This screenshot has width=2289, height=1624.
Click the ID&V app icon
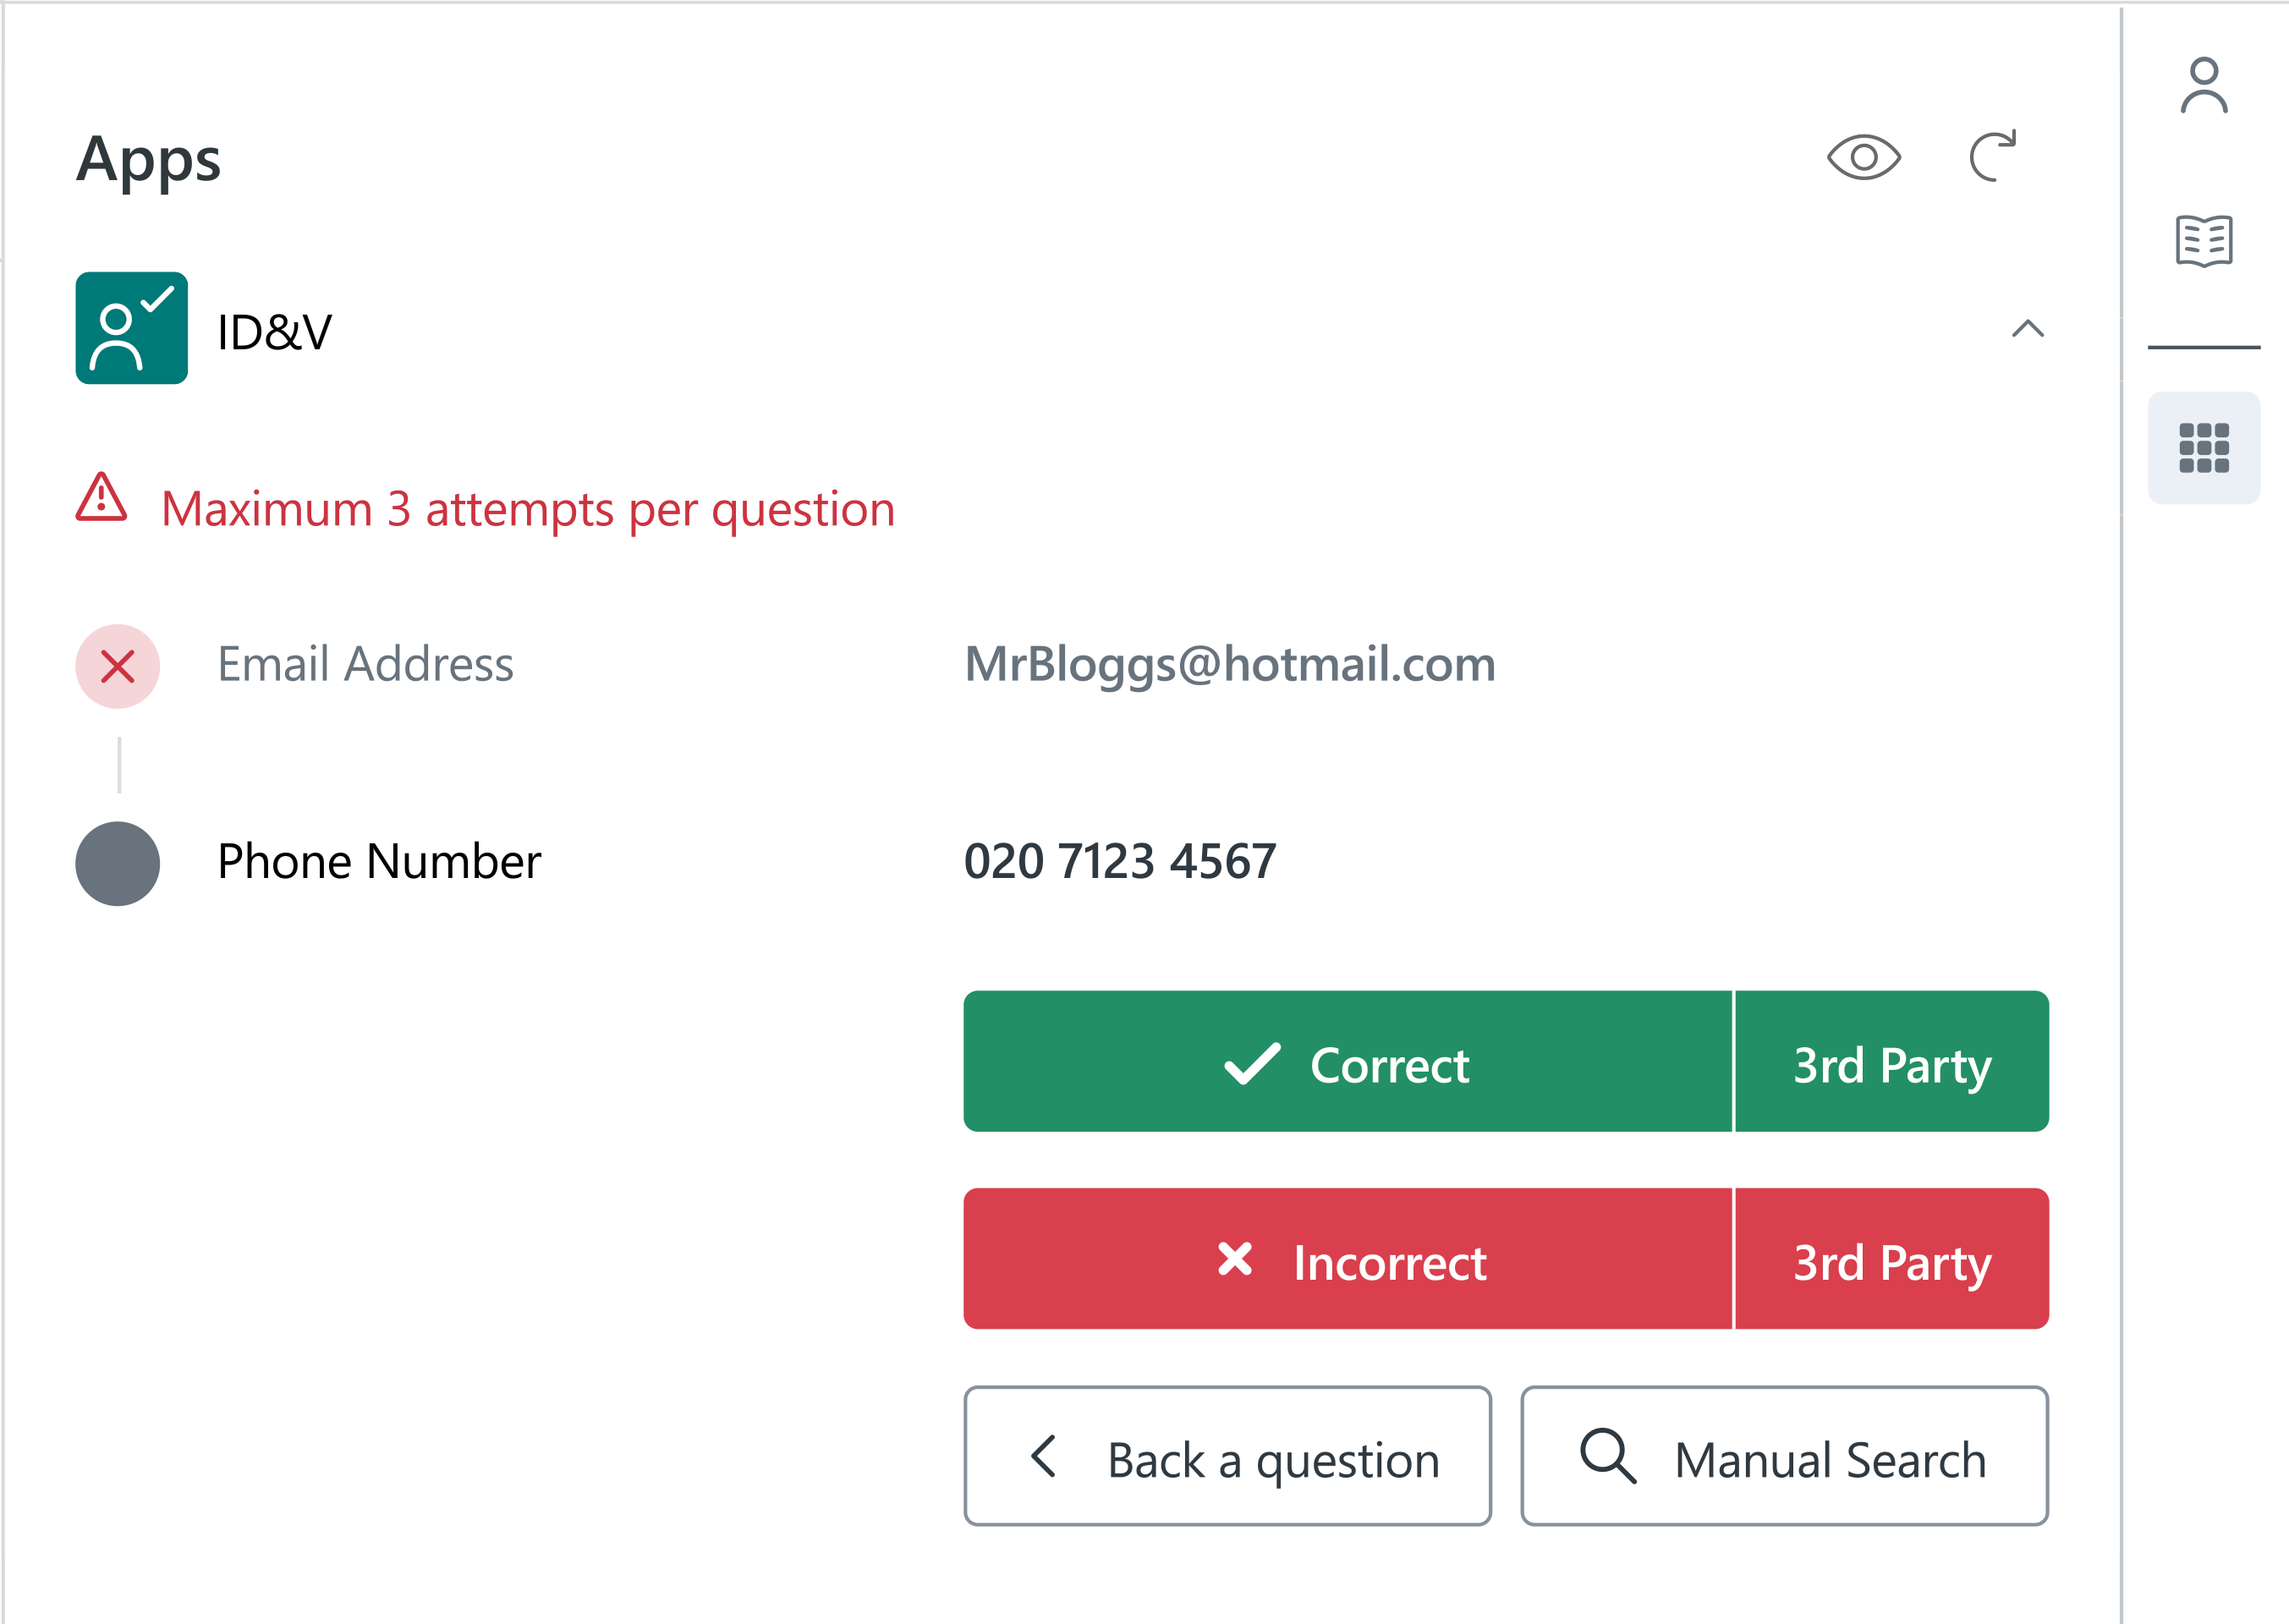pyautogui.click(x=131, y=328)
